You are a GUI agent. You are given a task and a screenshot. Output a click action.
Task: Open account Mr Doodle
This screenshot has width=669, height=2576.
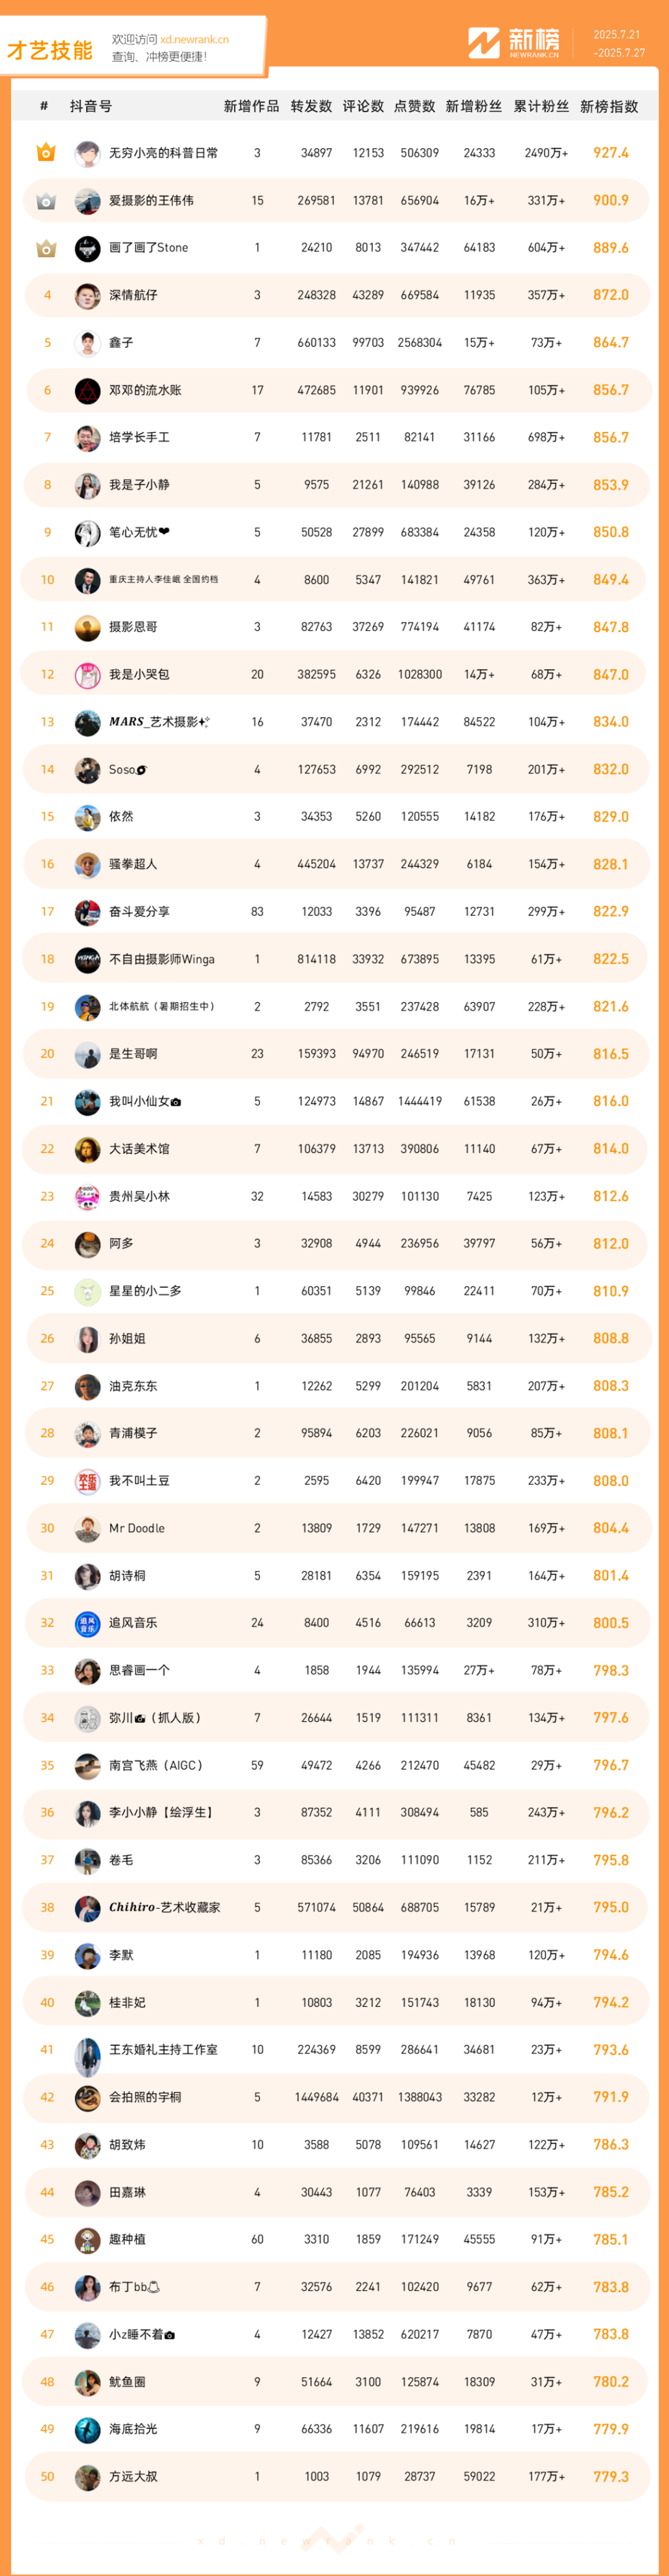[137, 1528]
